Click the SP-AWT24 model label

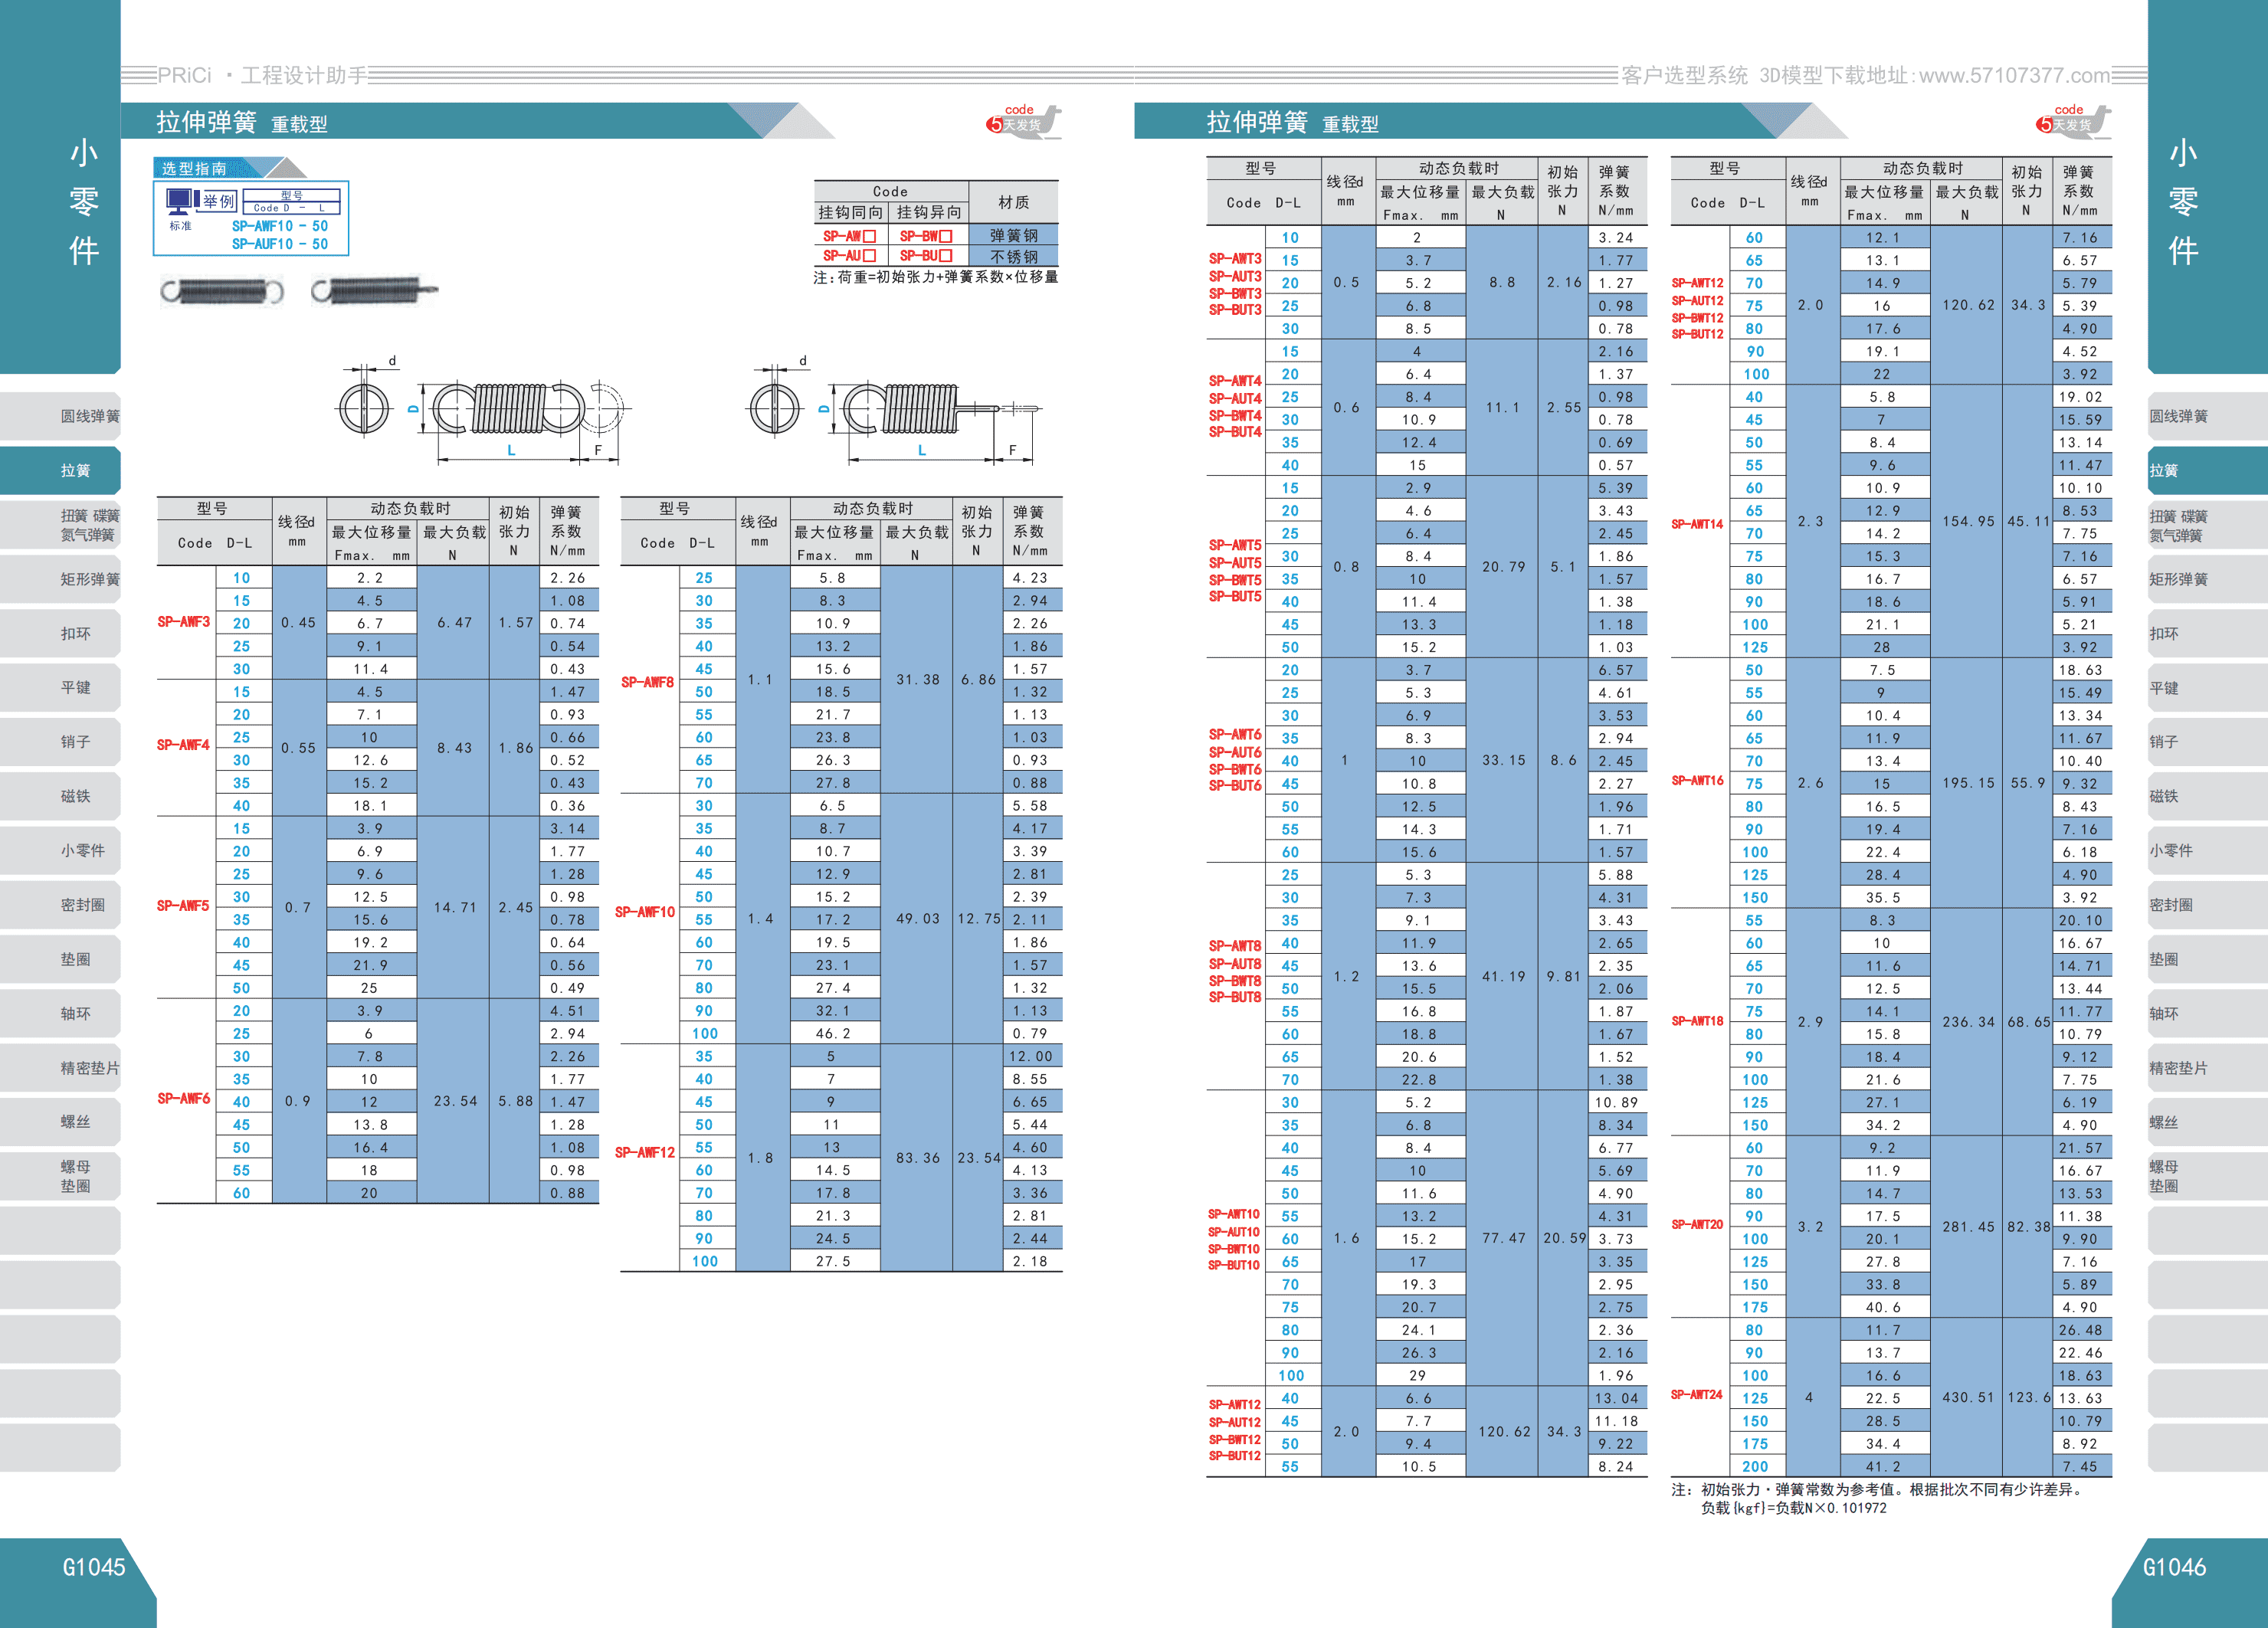pos(1698,1395)
